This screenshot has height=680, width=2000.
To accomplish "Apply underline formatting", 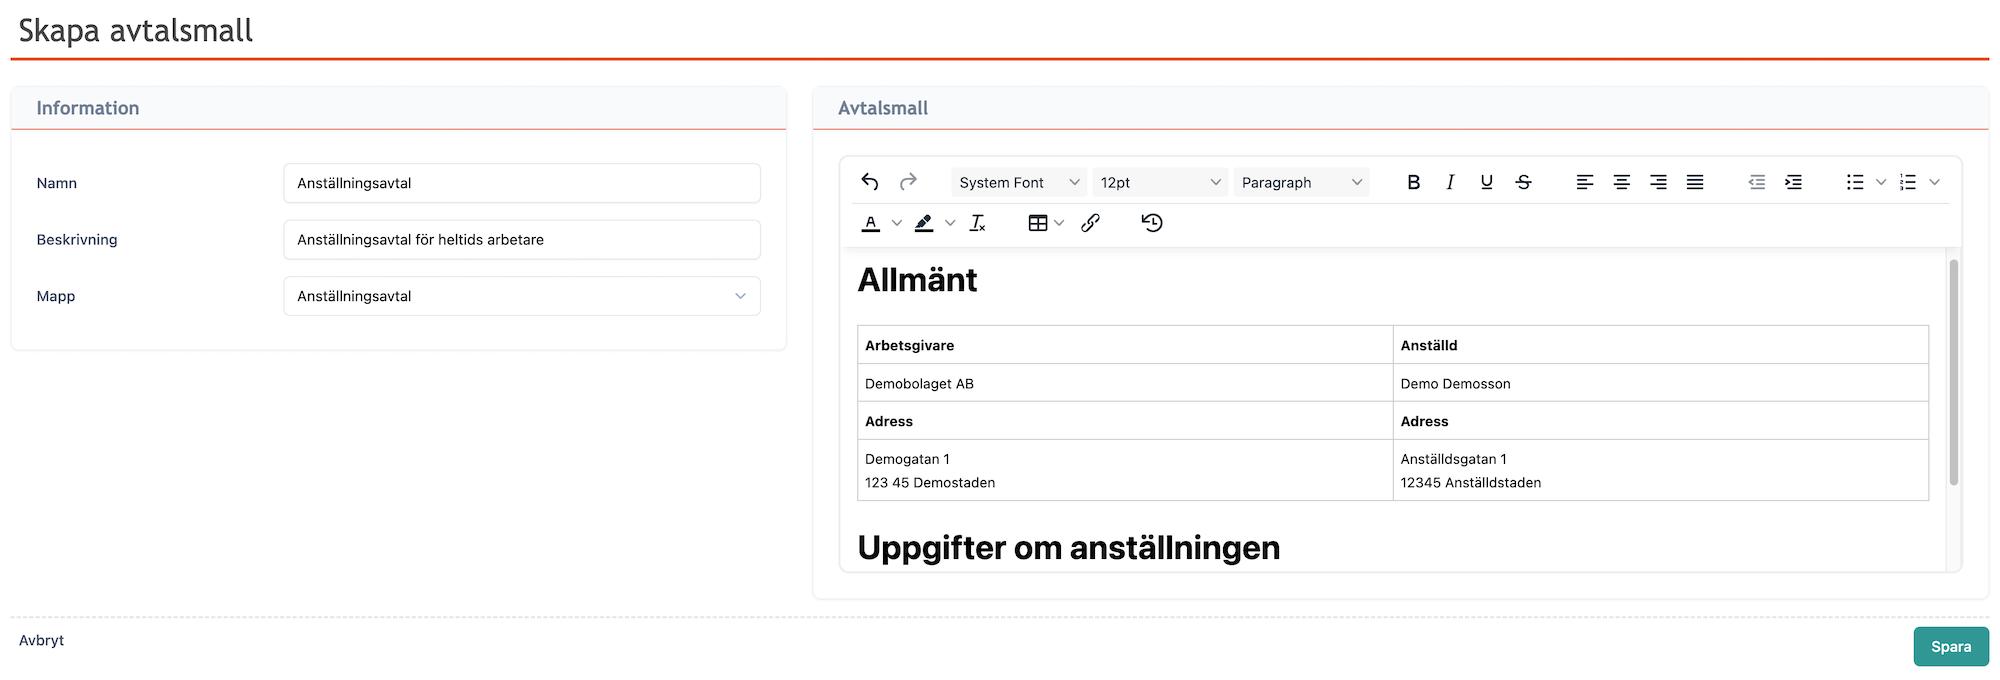I will (x=1486, y=182).
